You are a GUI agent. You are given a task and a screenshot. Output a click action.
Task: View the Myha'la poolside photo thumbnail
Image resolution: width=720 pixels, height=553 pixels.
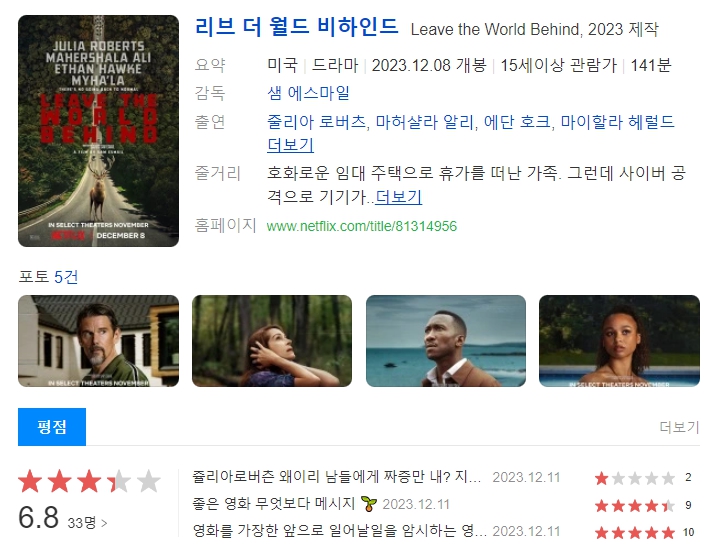point(619,341)
